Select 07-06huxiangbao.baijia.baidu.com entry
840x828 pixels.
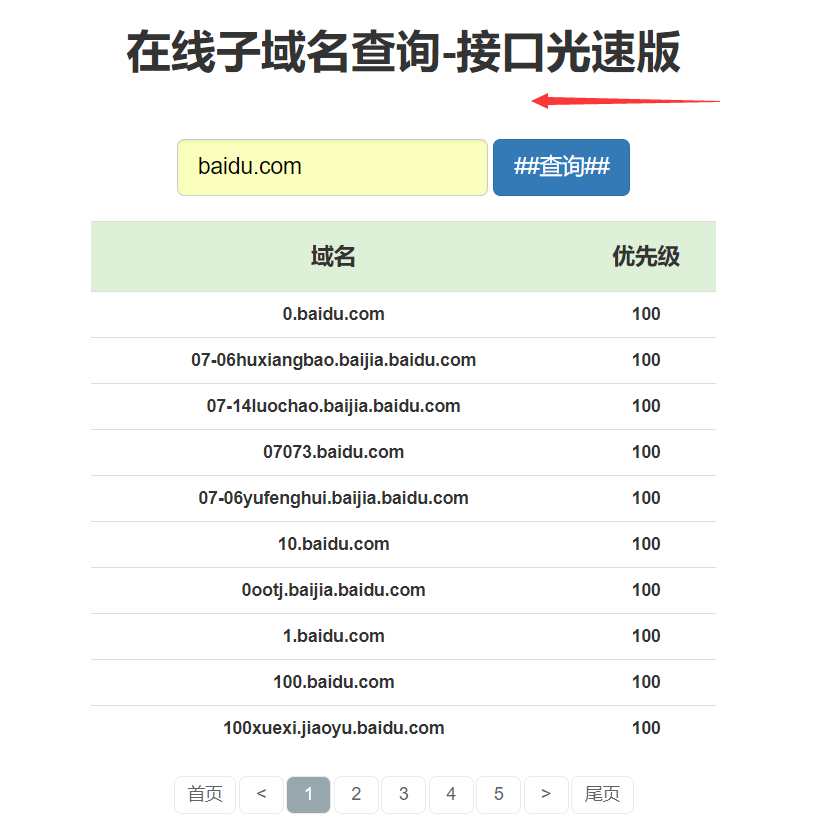333,360
